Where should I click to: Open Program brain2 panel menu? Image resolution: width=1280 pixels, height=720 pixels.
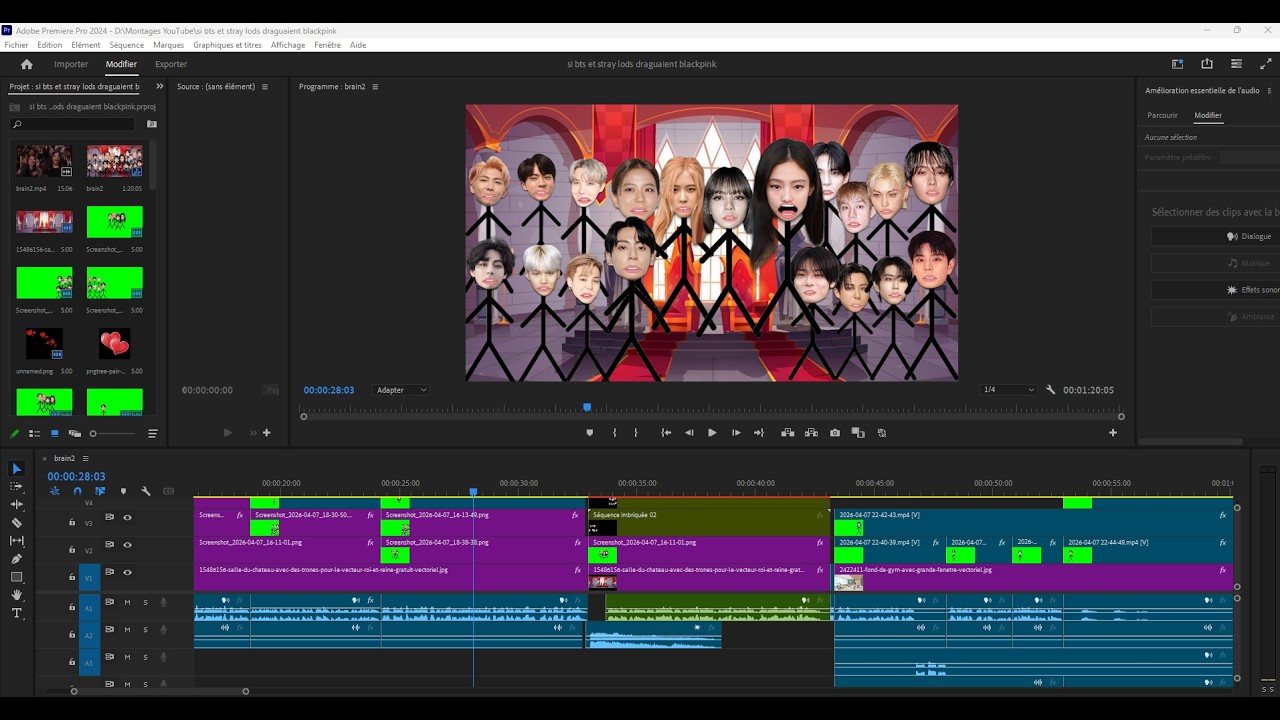pos(375,87)
